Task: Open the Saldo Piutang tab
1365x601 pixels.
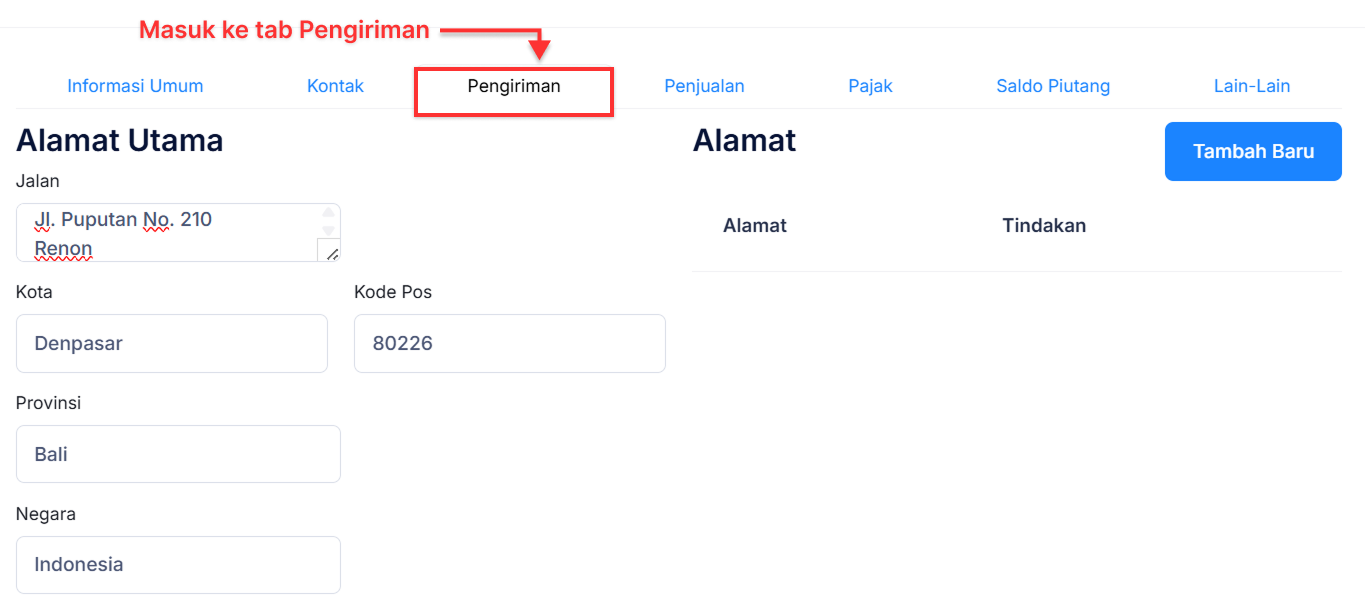Action: [x=1052, y=86]
